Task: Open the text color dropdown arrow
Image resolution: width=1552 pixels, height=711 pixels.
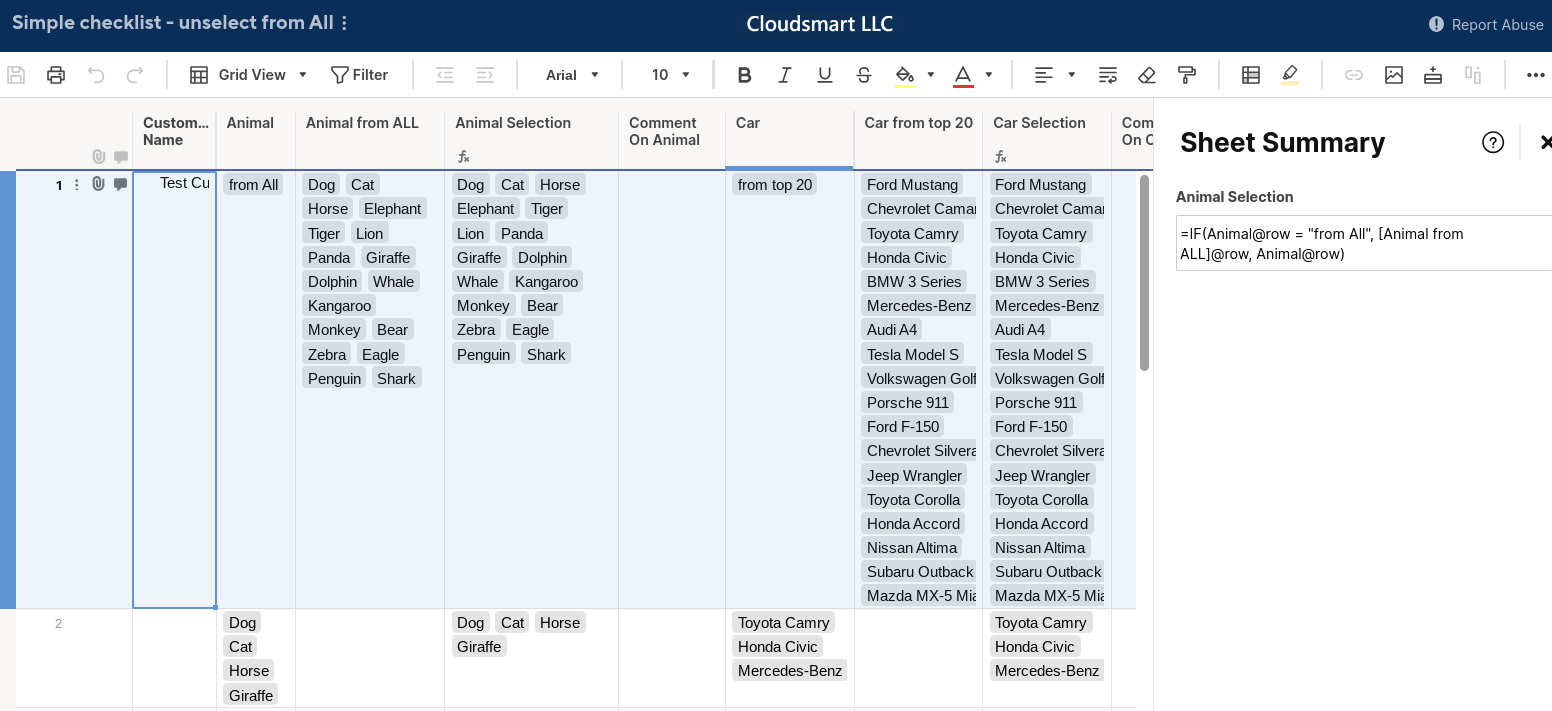Action: 989,75
